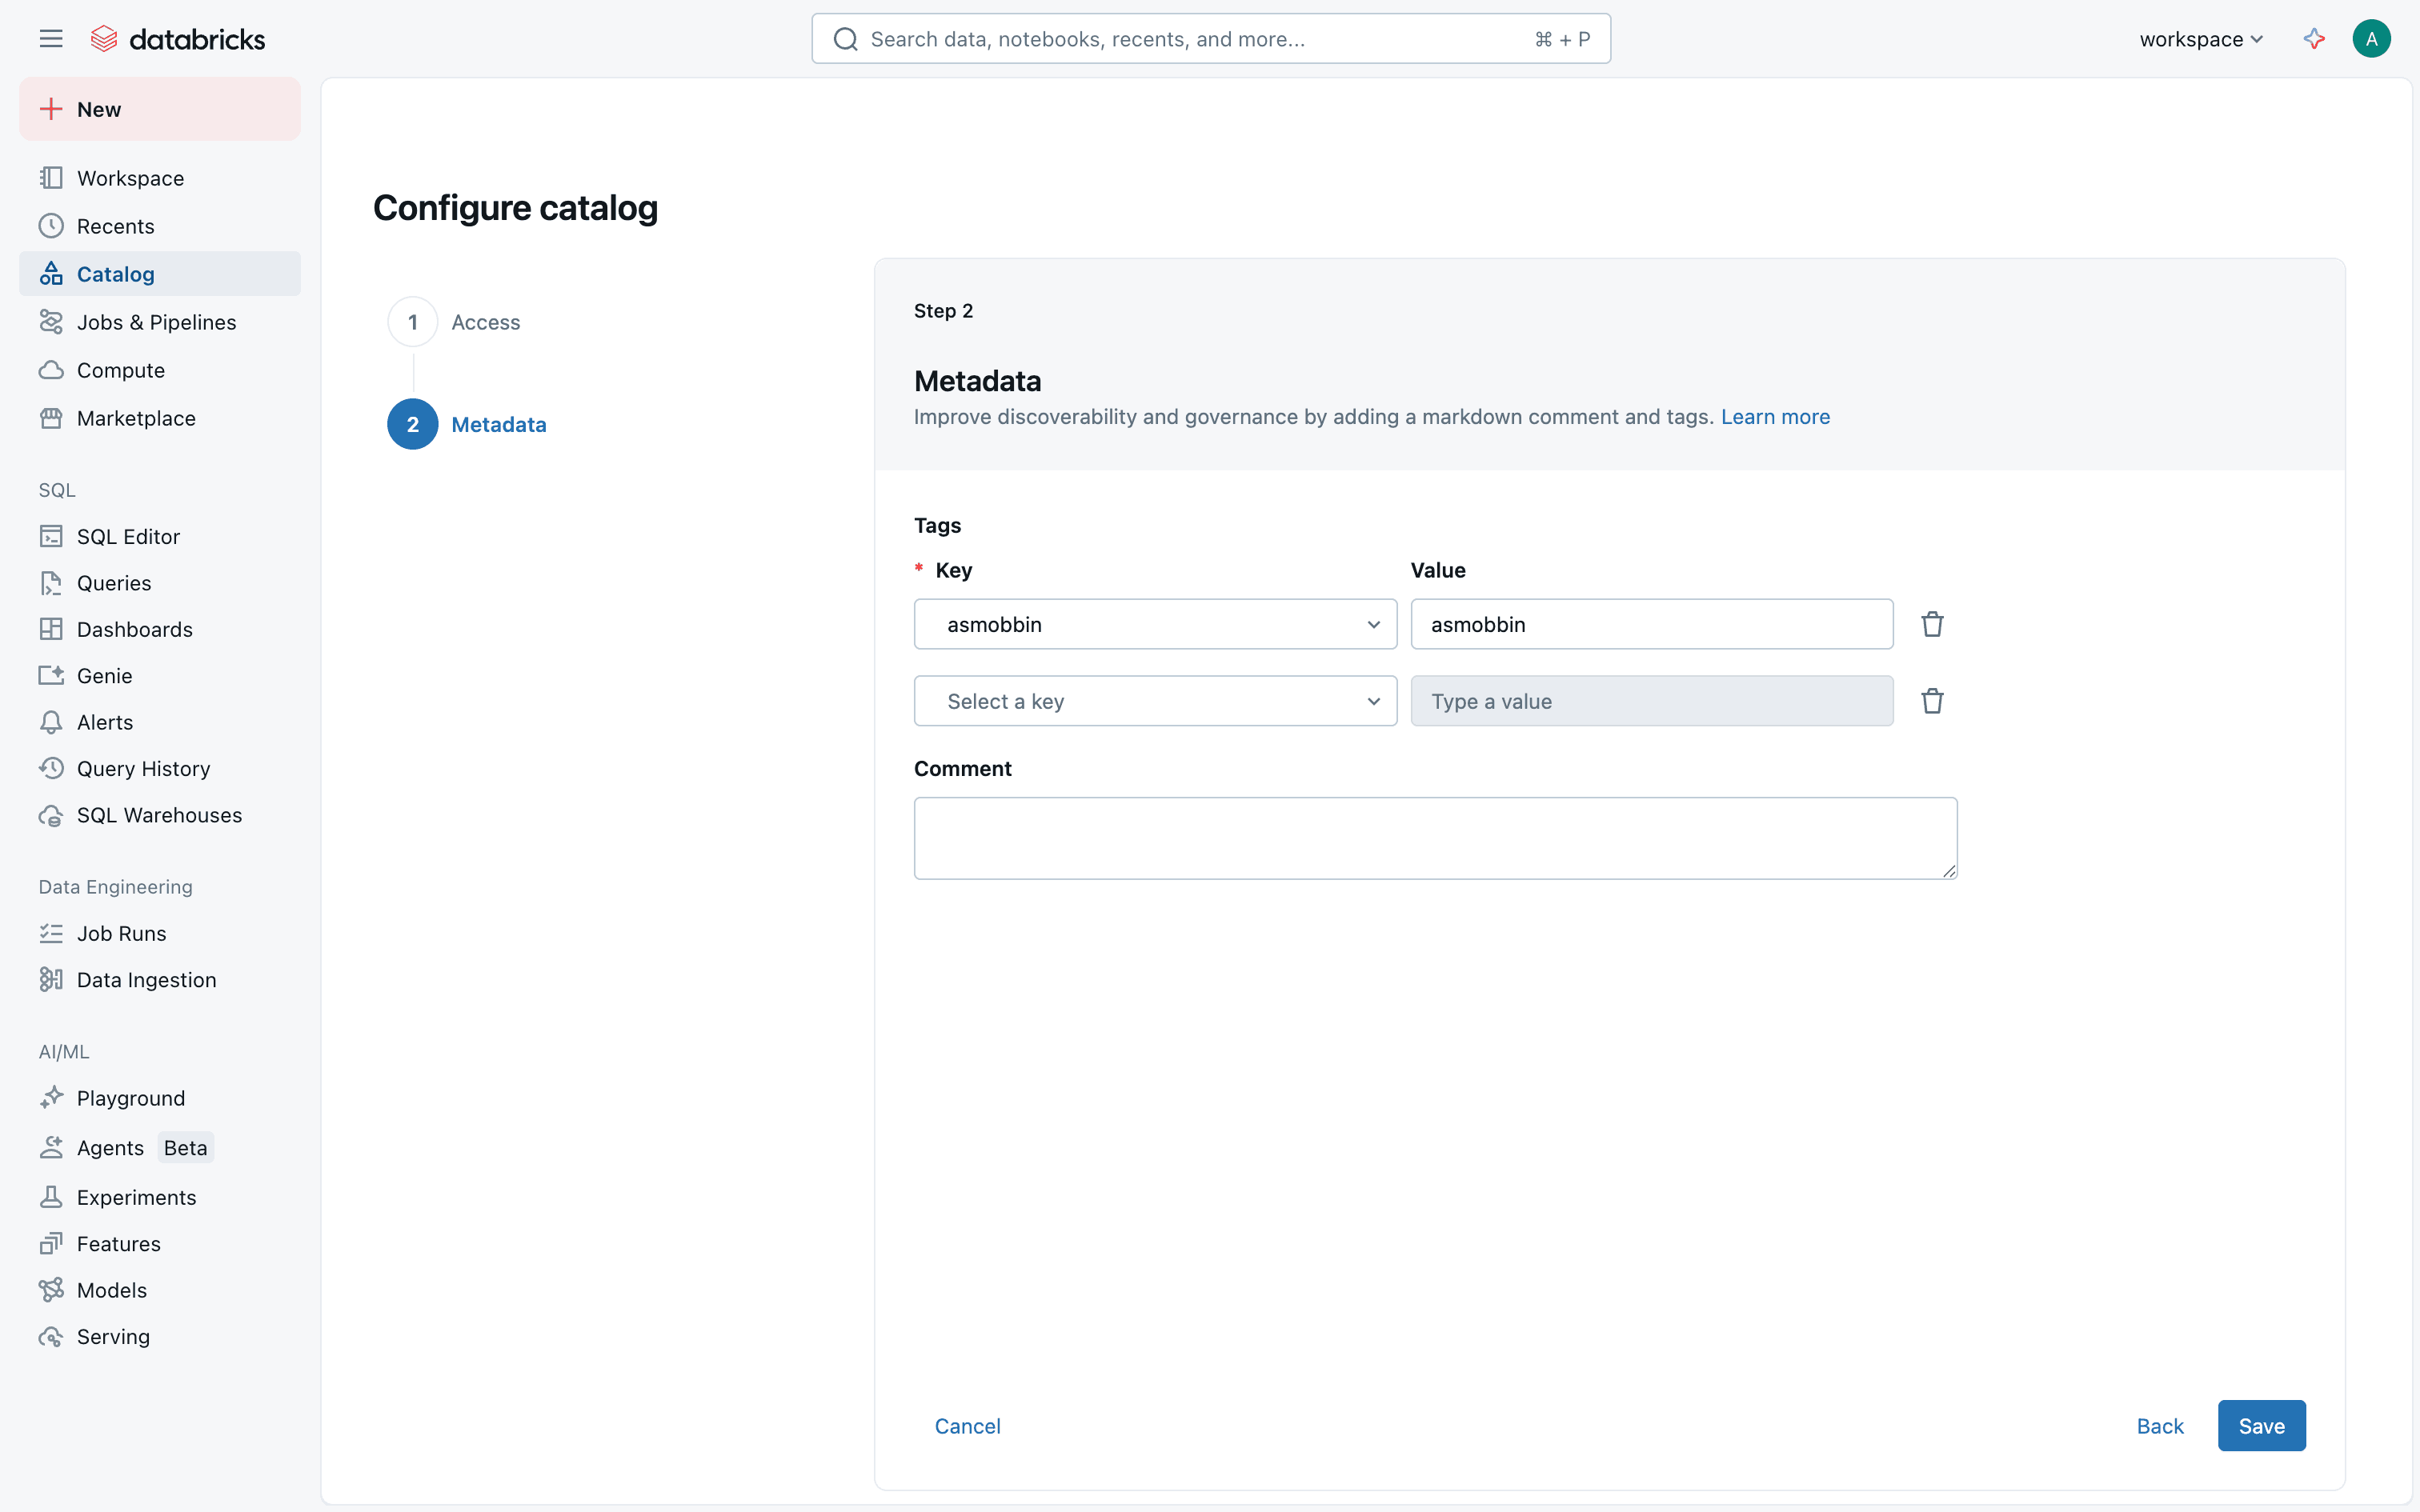Delete the empty tag row
Screen dimensions: 2420x1512
[x=1932, y=701]
